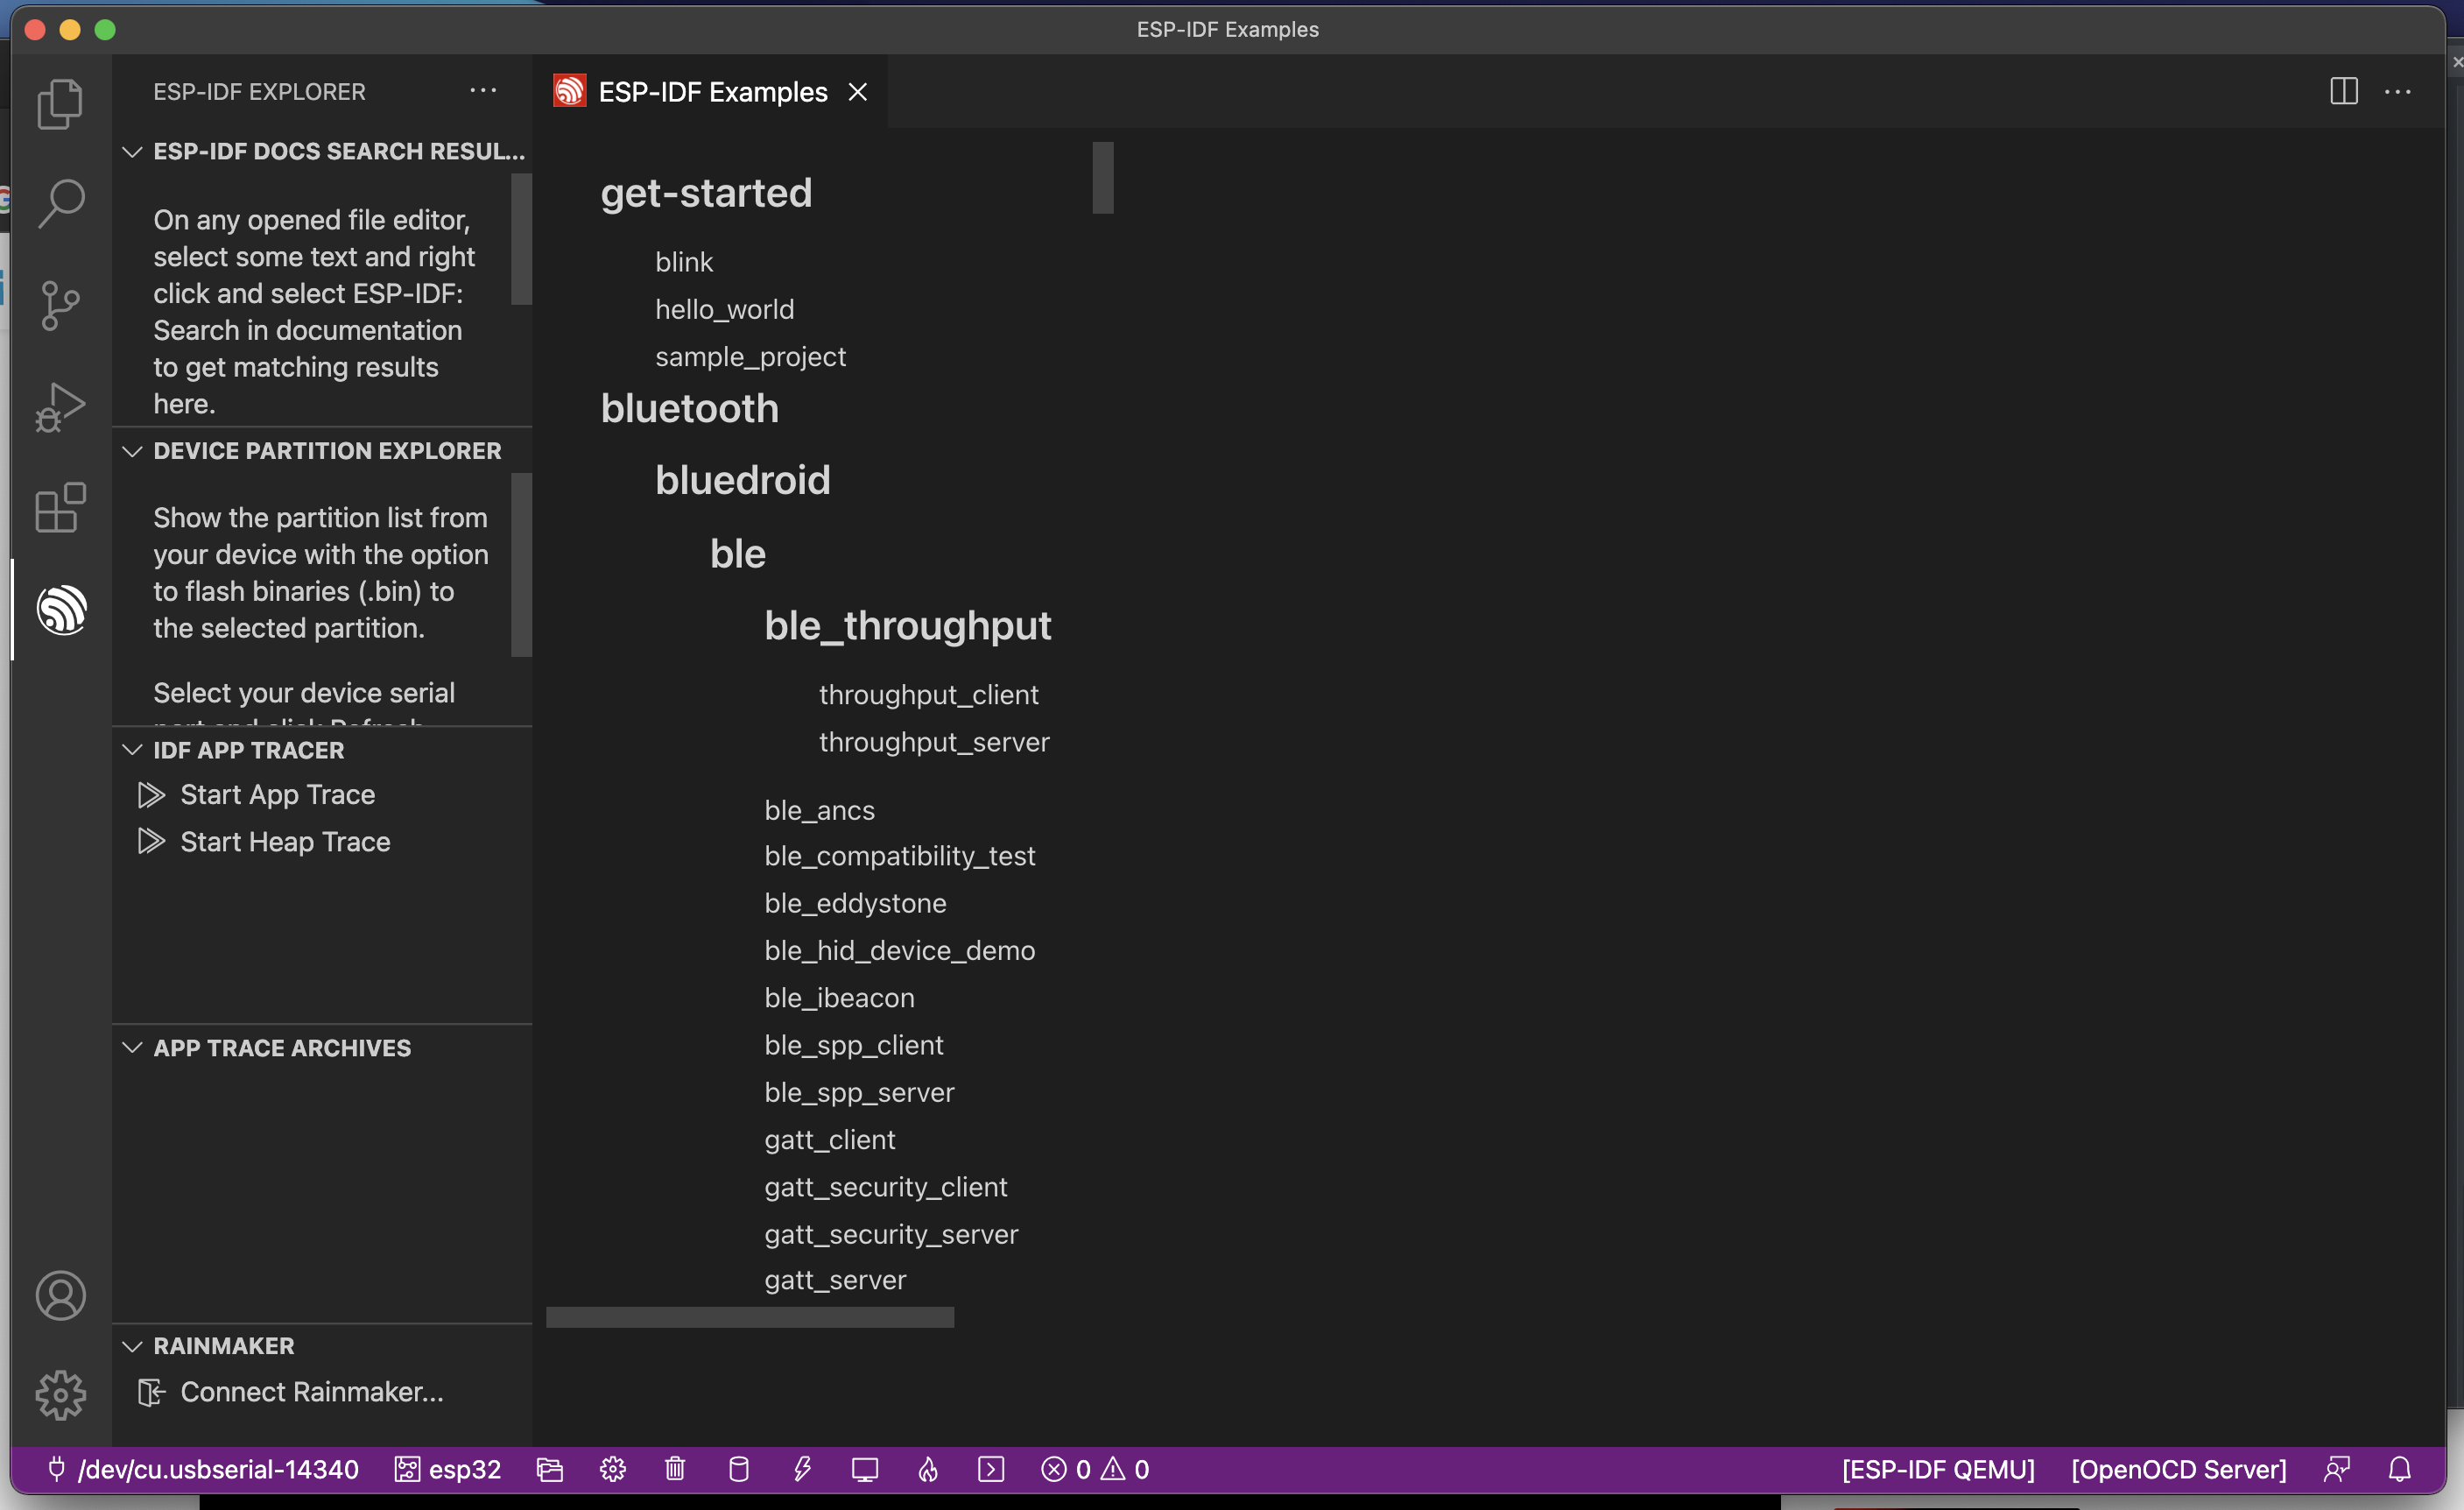Open the ble_spp_client example
The width and height of the screenshot is (2464, 1510).
pos(854,1045)
